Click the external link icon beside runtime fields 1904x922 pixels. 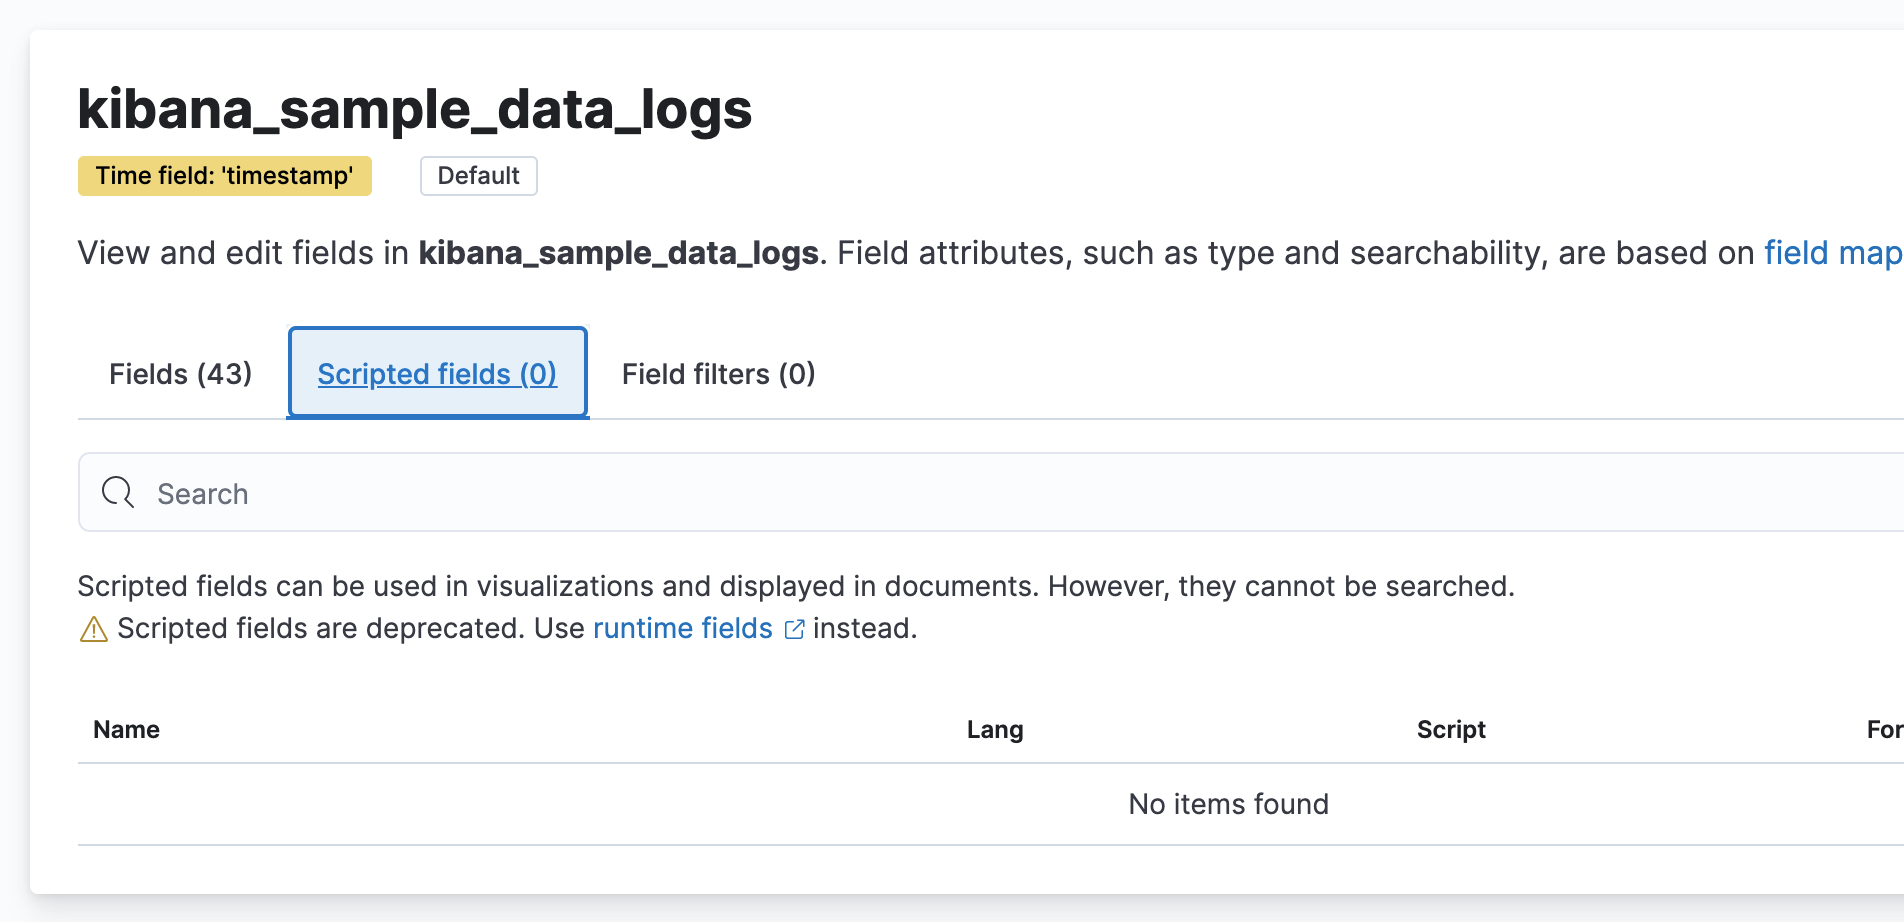[794, 629]
